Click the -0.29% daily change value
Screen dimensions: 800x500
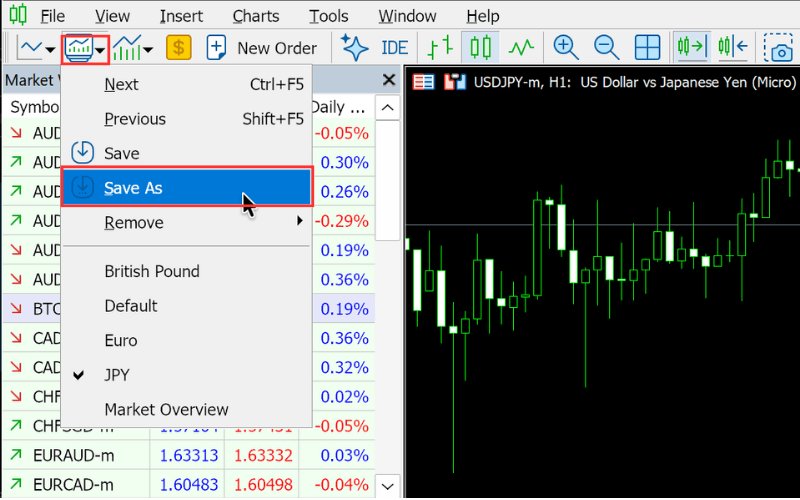tap(341, 221)
